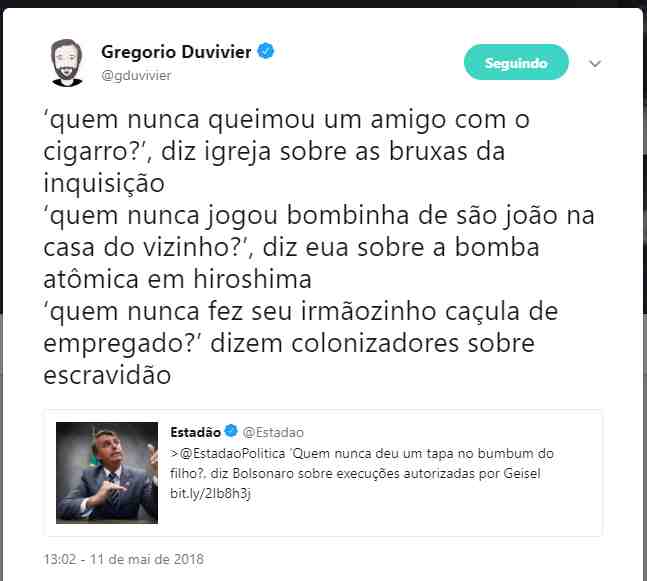Click the tweet line ending with escravidão
The height and width of the screenshot is (581, 647).
coord(107,375)
